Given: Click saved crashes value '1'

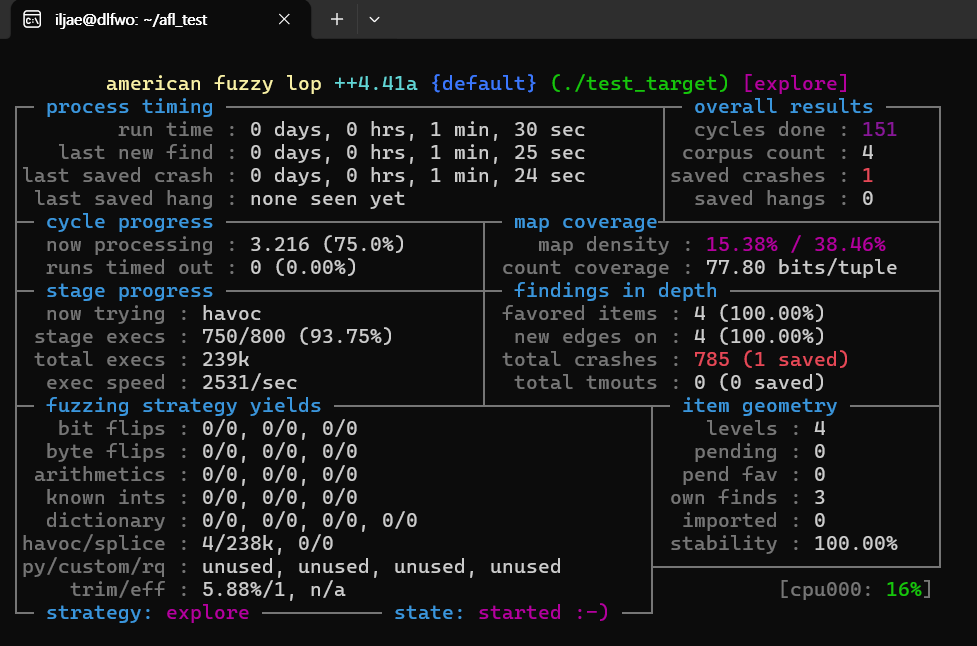Looking at the screenshot, I should coord(867,176).
